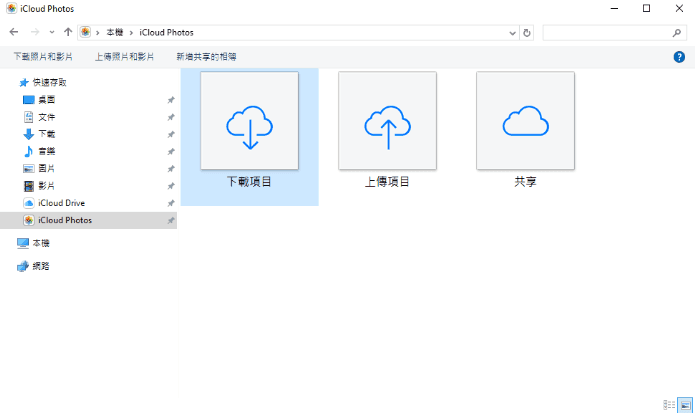Viewport: 695px width, 413px height.
Task: Click the pin icon beside 下載
Action: (x=171, y=134)
